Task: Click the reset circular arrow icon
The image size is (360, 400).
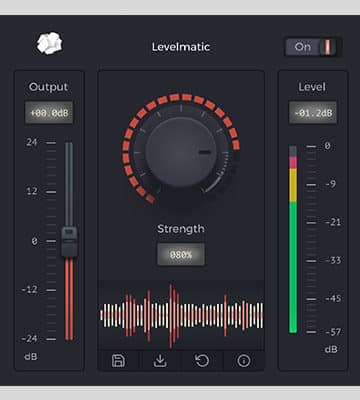Action: click(202, 361)
